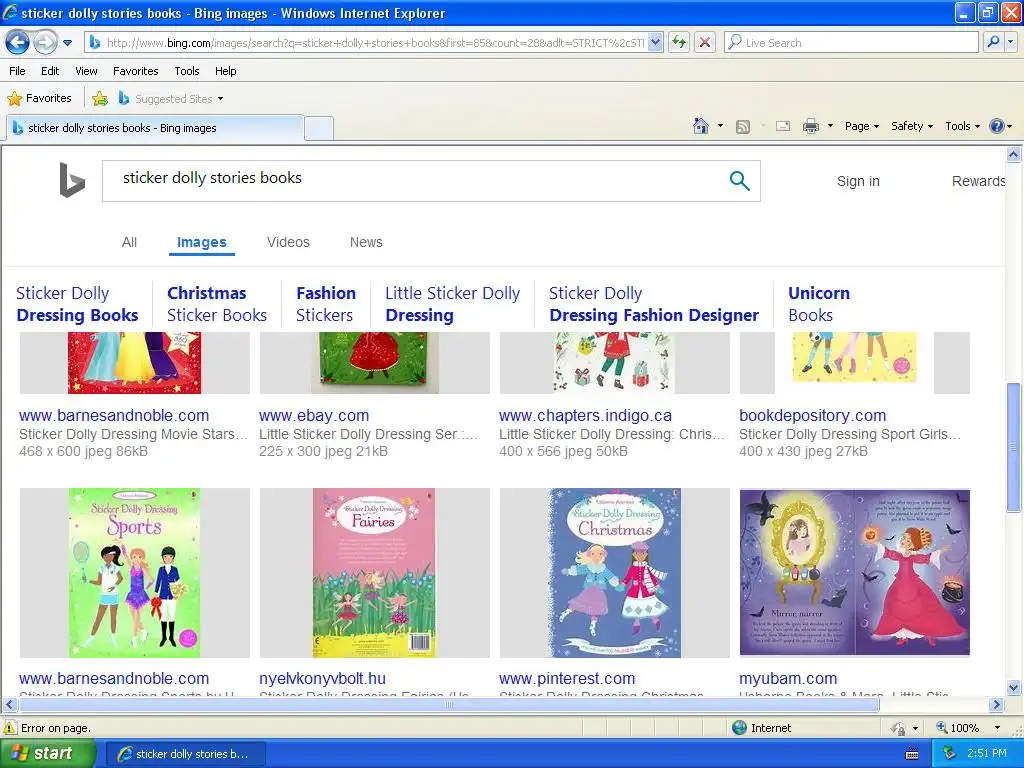The width and height of the screenshot is (1024, 768).
Task: Click the Read Mail icon
Action: pos(783,126)
